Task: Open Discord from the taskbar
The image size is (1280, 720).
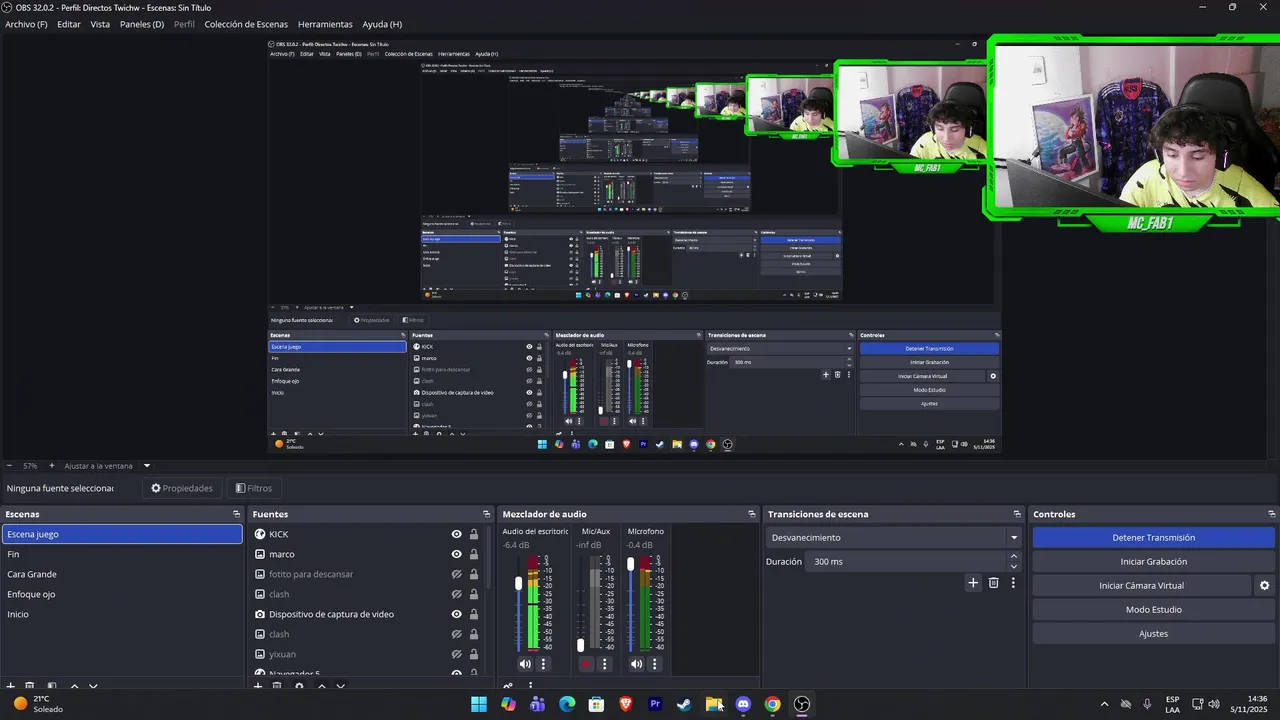Action: point(743,704)
